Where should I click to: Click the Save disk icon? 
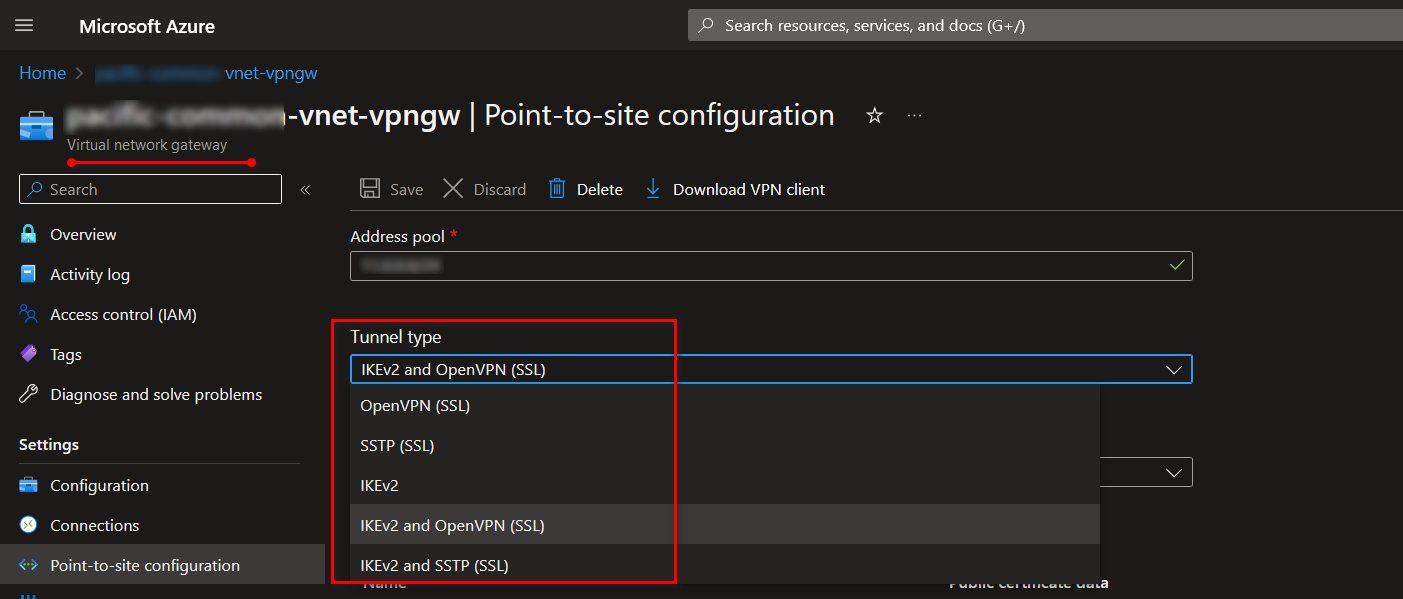coord(370,189)
